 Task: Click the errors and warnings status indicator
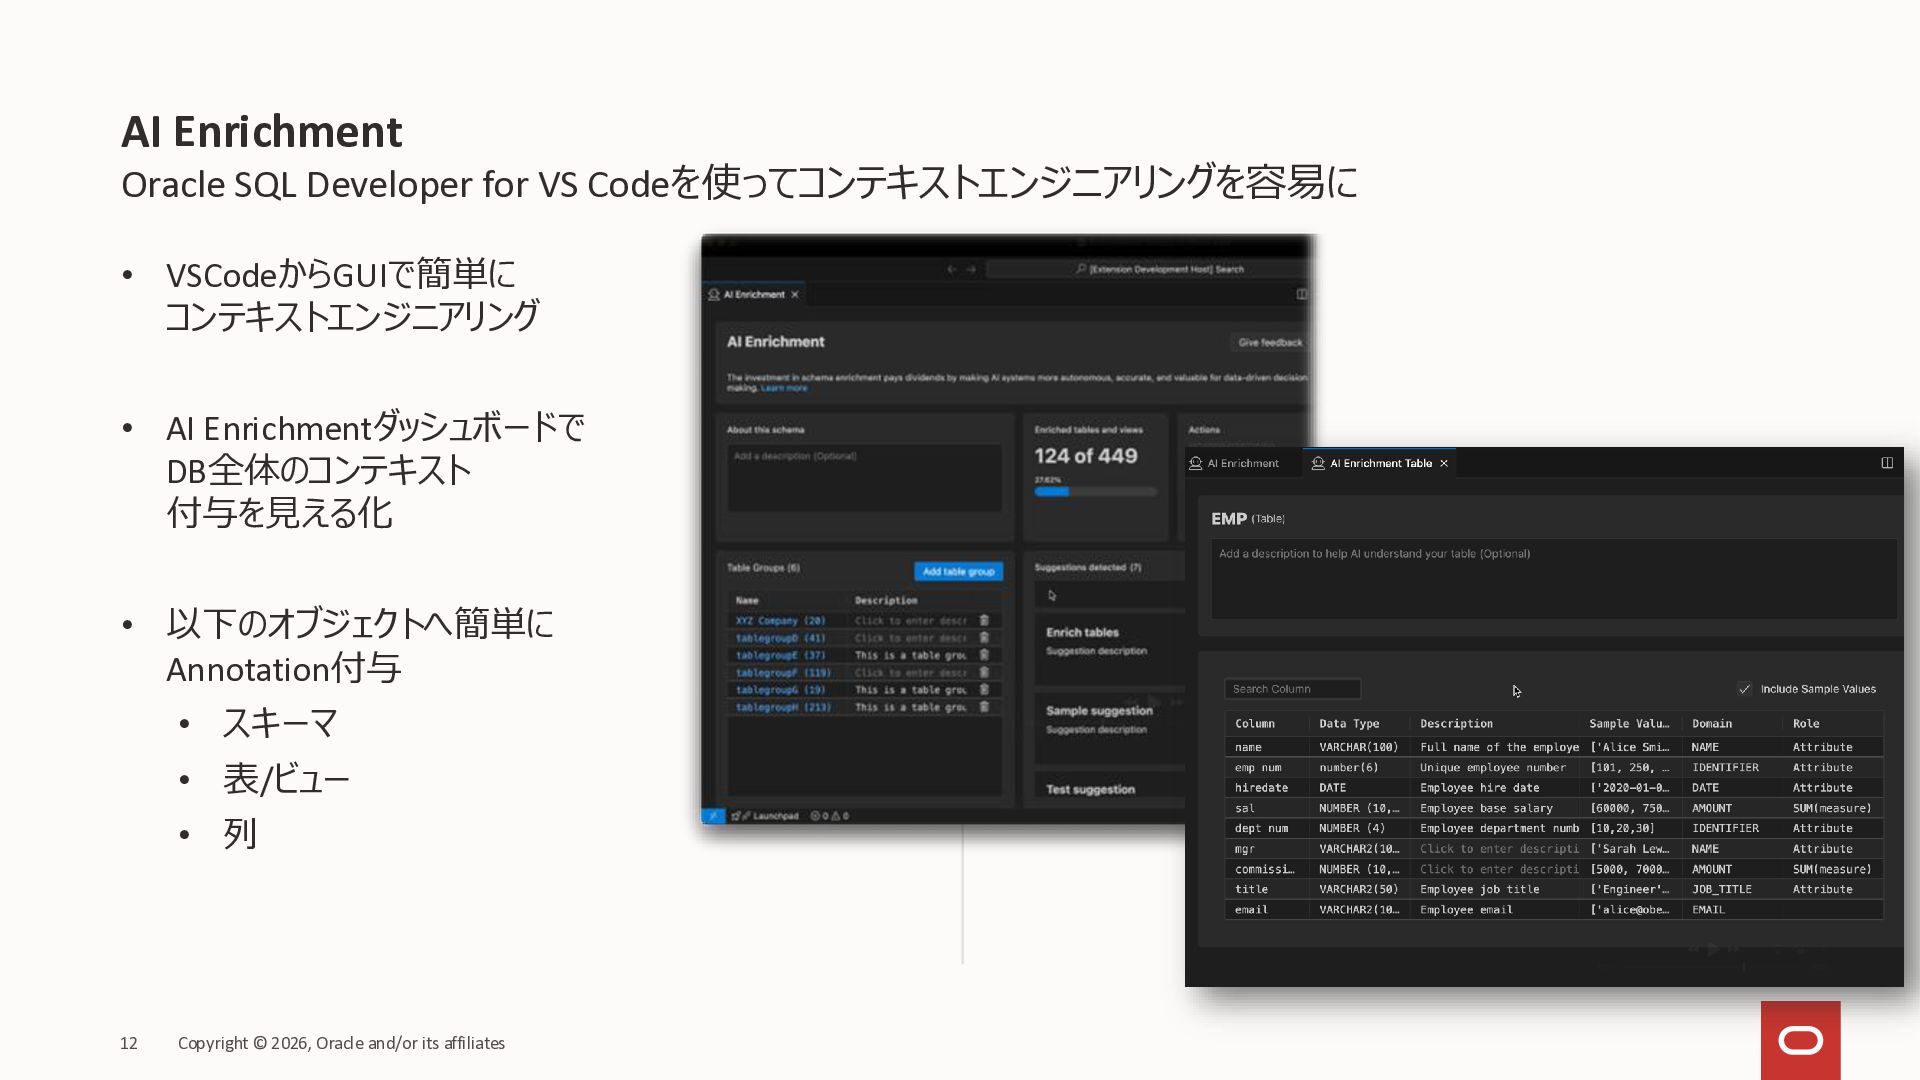point(829,816)
